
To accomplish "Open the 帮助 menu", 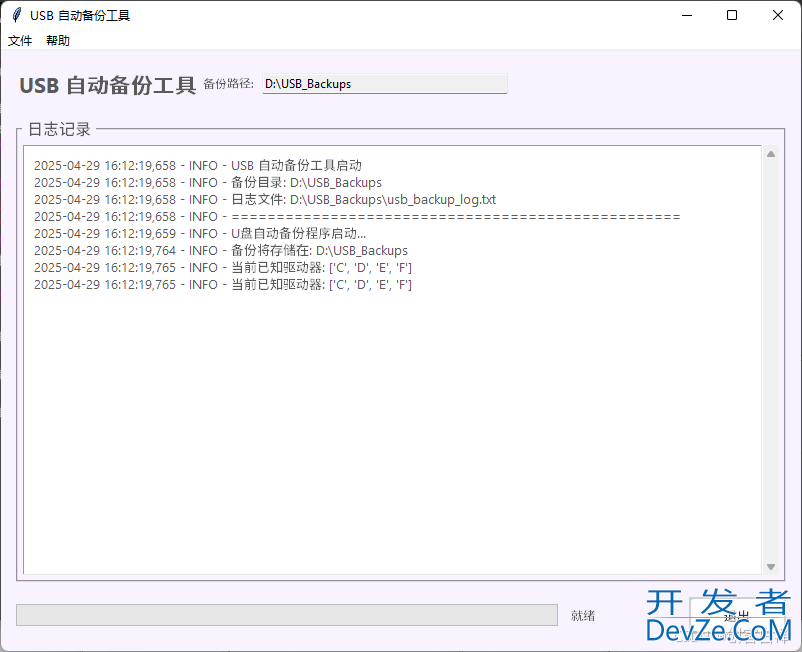I will (58, 40).
